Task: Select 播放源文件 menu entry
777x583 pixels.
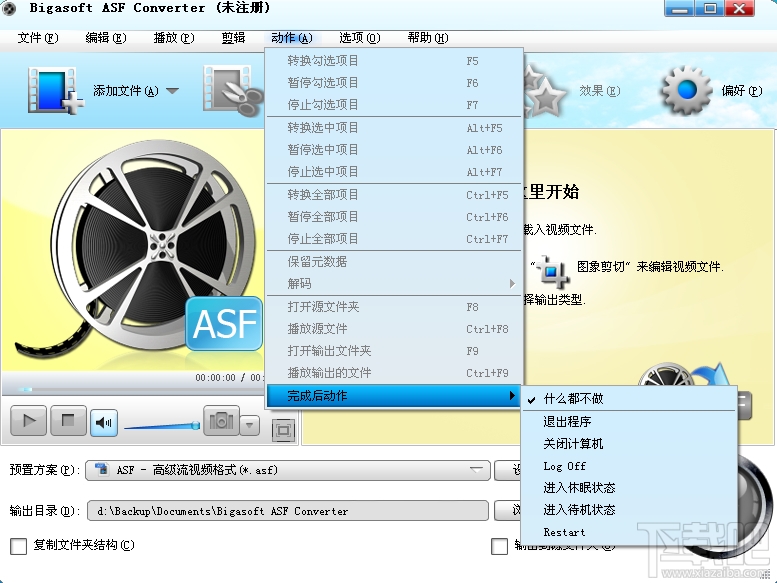Action: click(394, 328)
